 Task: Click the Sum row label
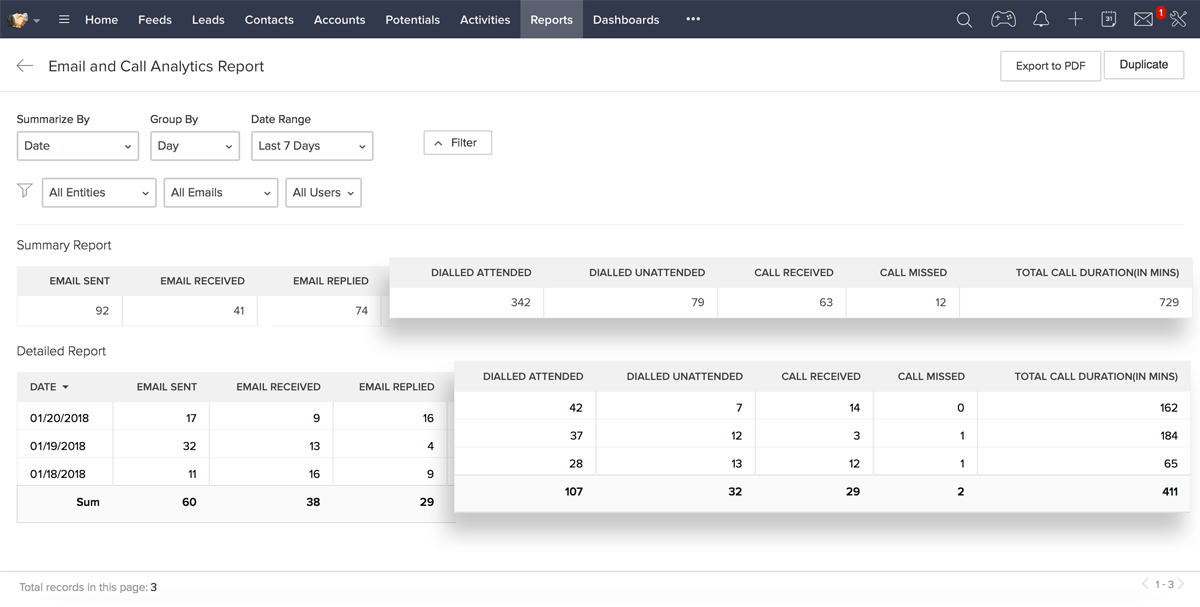pyautogui.click(x=88, y=502)
